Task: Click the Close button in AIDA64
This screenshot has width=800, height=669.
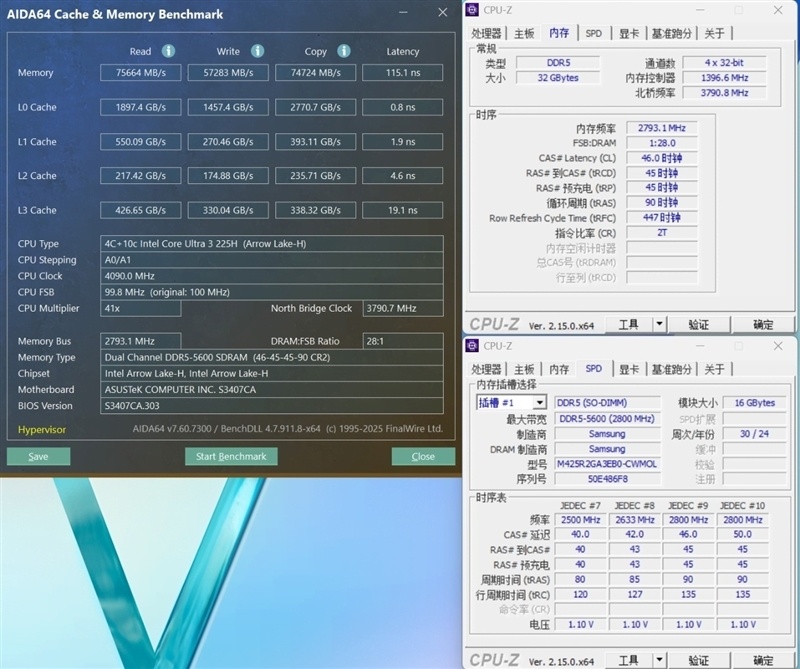Action: (x=423, y=456)
